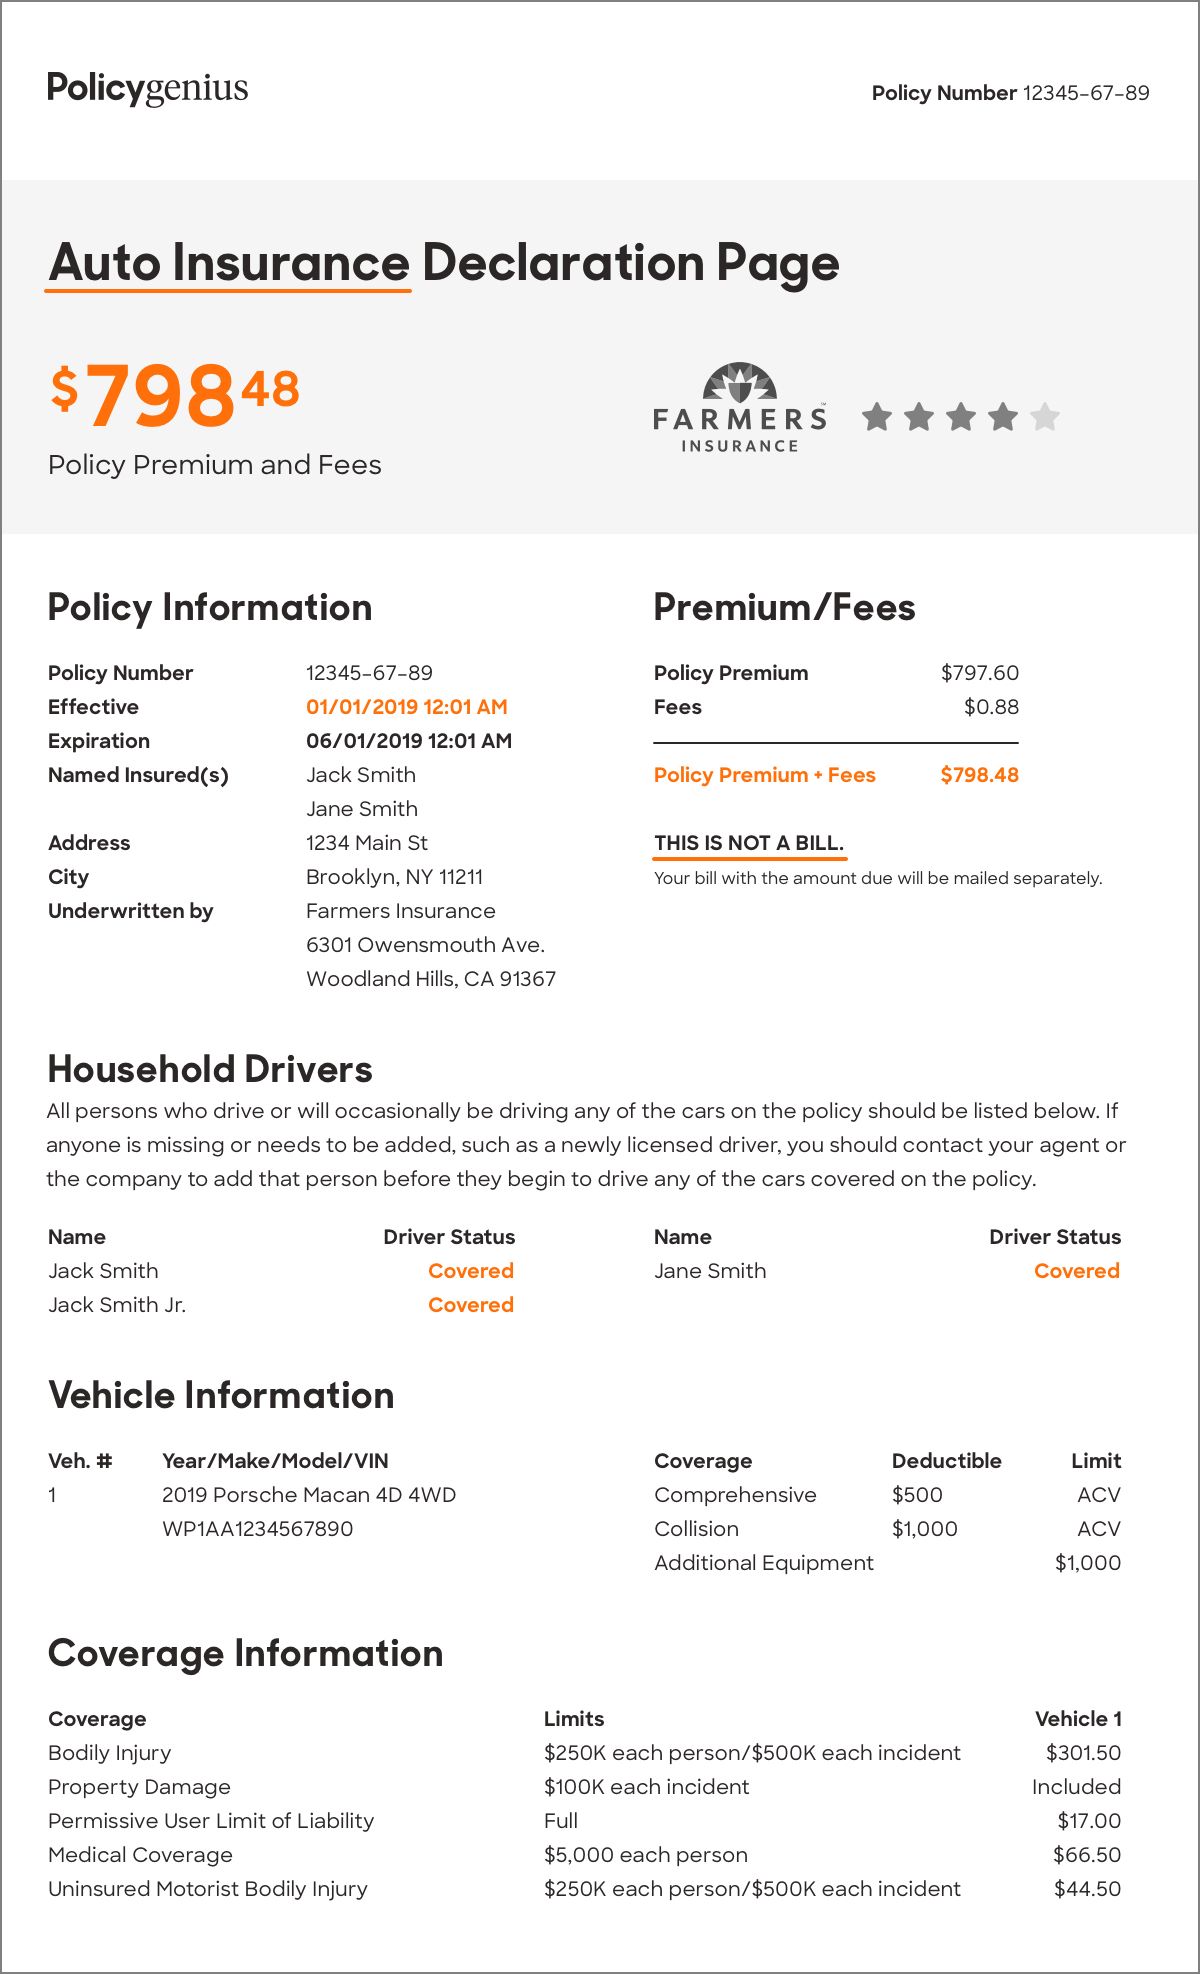
Task: Select the first rating star
Action: (877, 416)
